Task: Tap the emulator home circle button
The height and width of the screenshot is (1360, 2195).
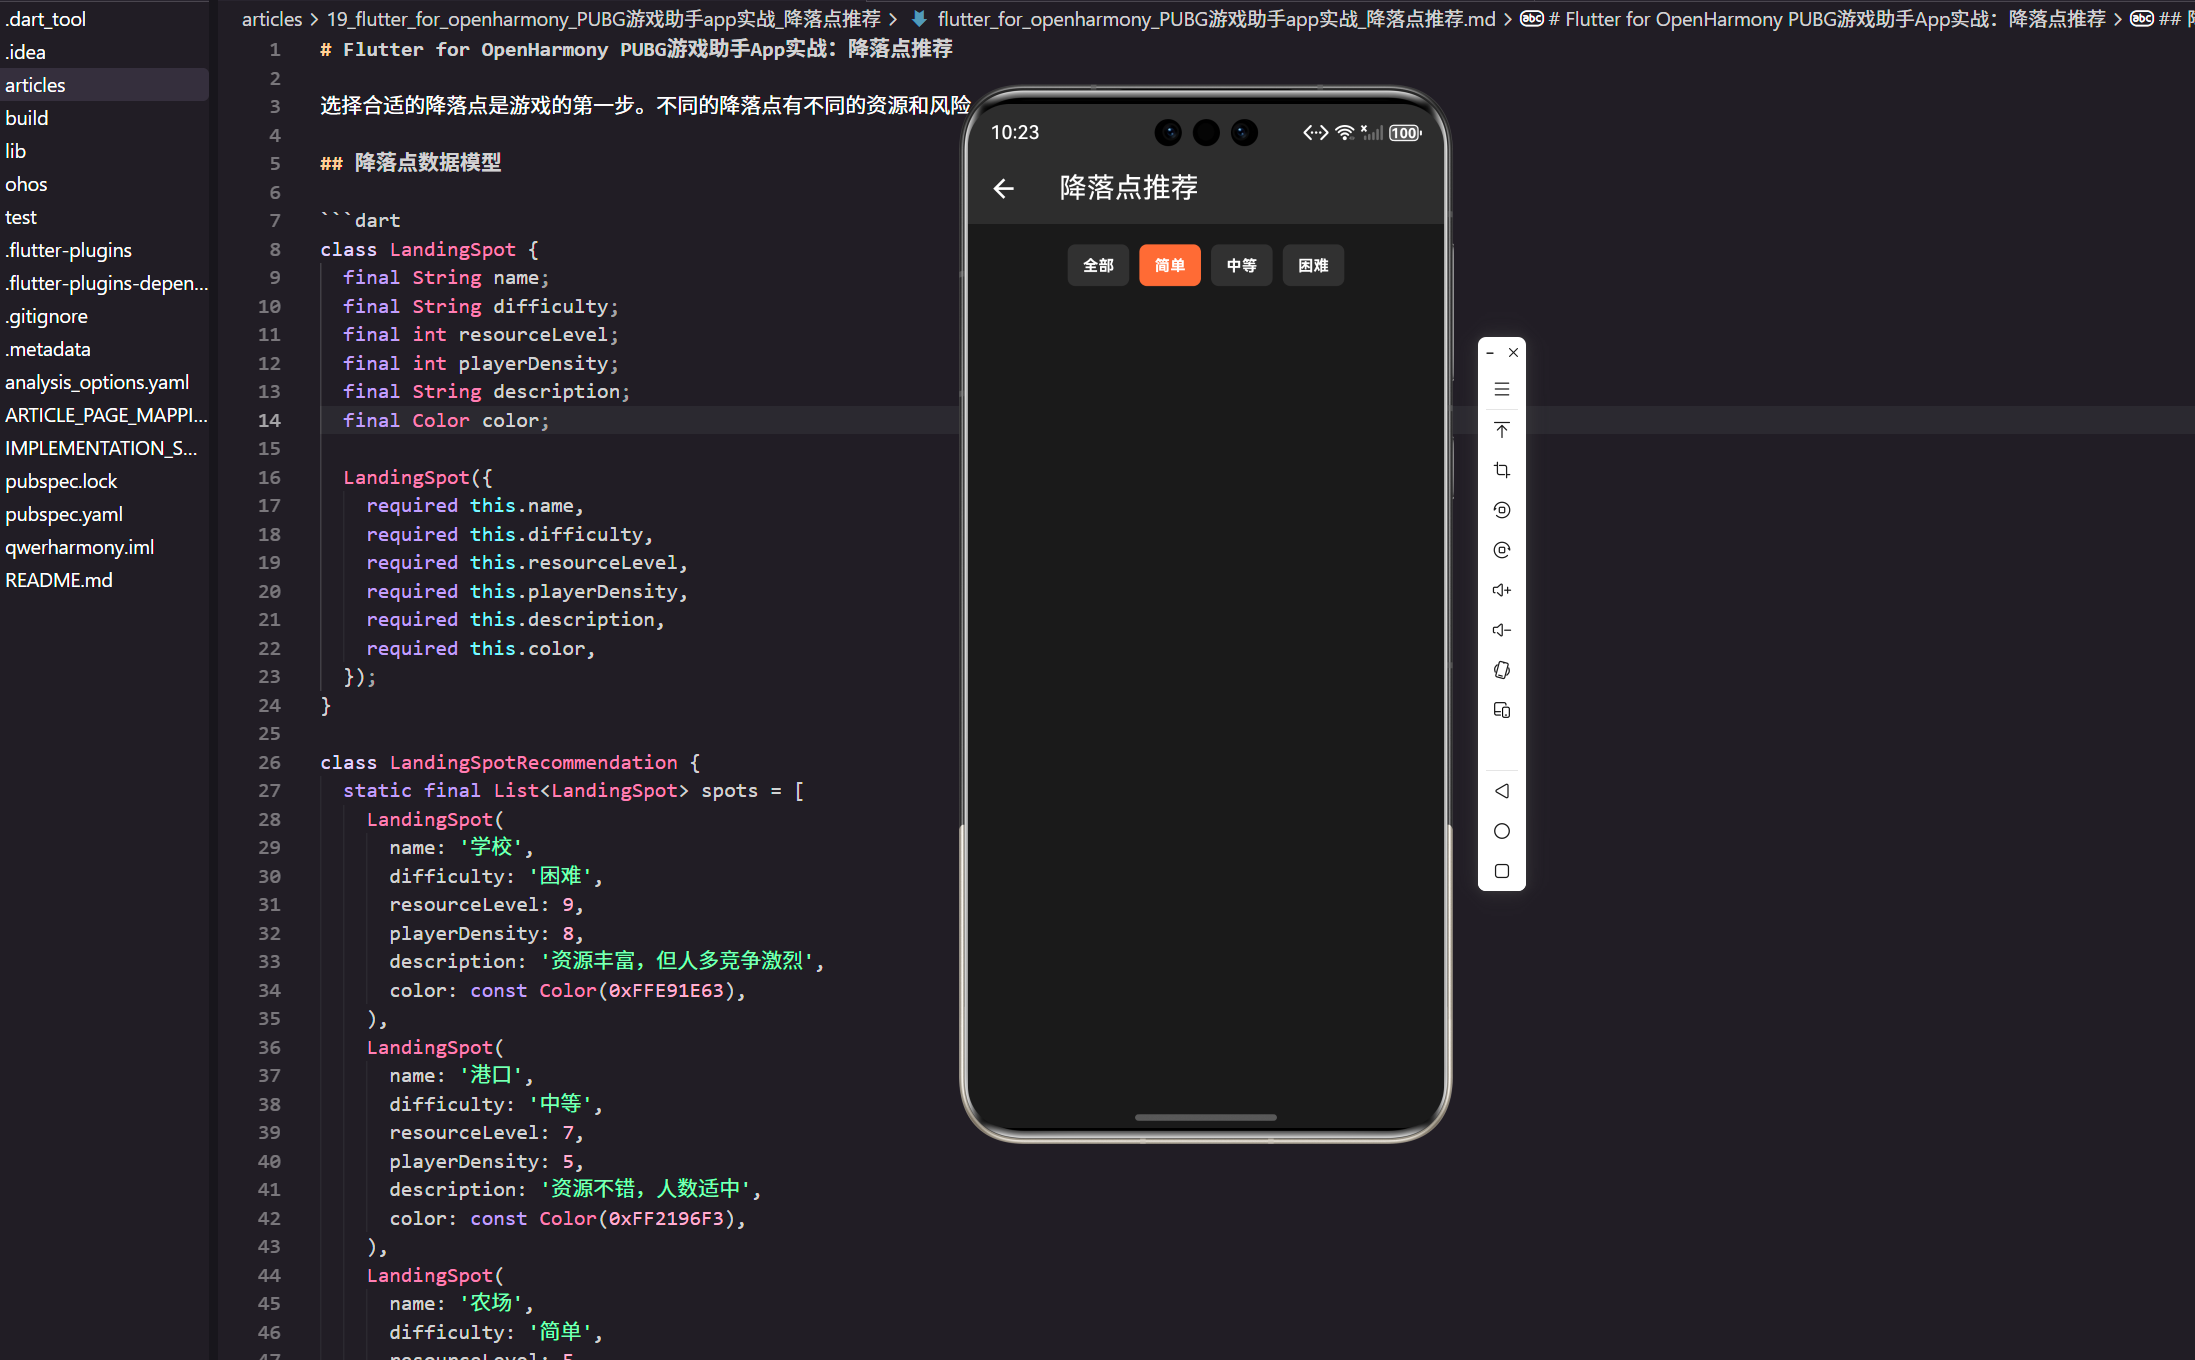Action: [1501, 831]
